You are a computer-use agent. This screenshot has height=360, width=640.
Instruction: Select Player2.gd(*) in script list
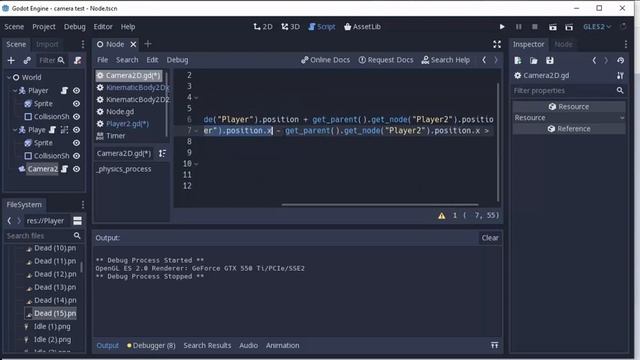[127, 124]
